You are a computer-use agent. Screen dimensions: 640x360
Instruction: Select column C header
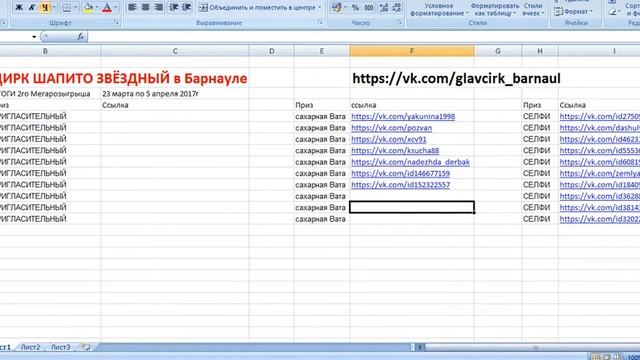(x=175, y=51)
